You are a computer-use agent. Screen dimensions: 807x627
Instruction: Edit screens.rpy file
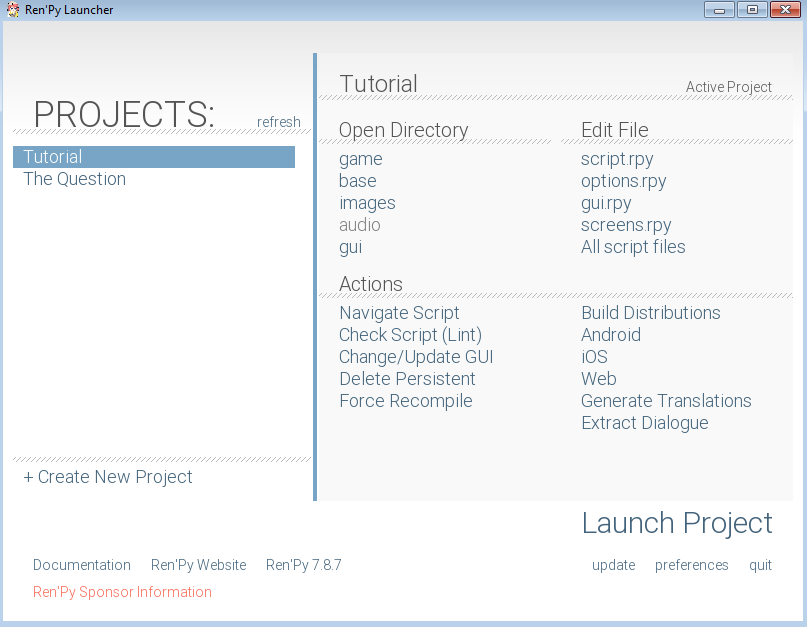coord(626,225)
